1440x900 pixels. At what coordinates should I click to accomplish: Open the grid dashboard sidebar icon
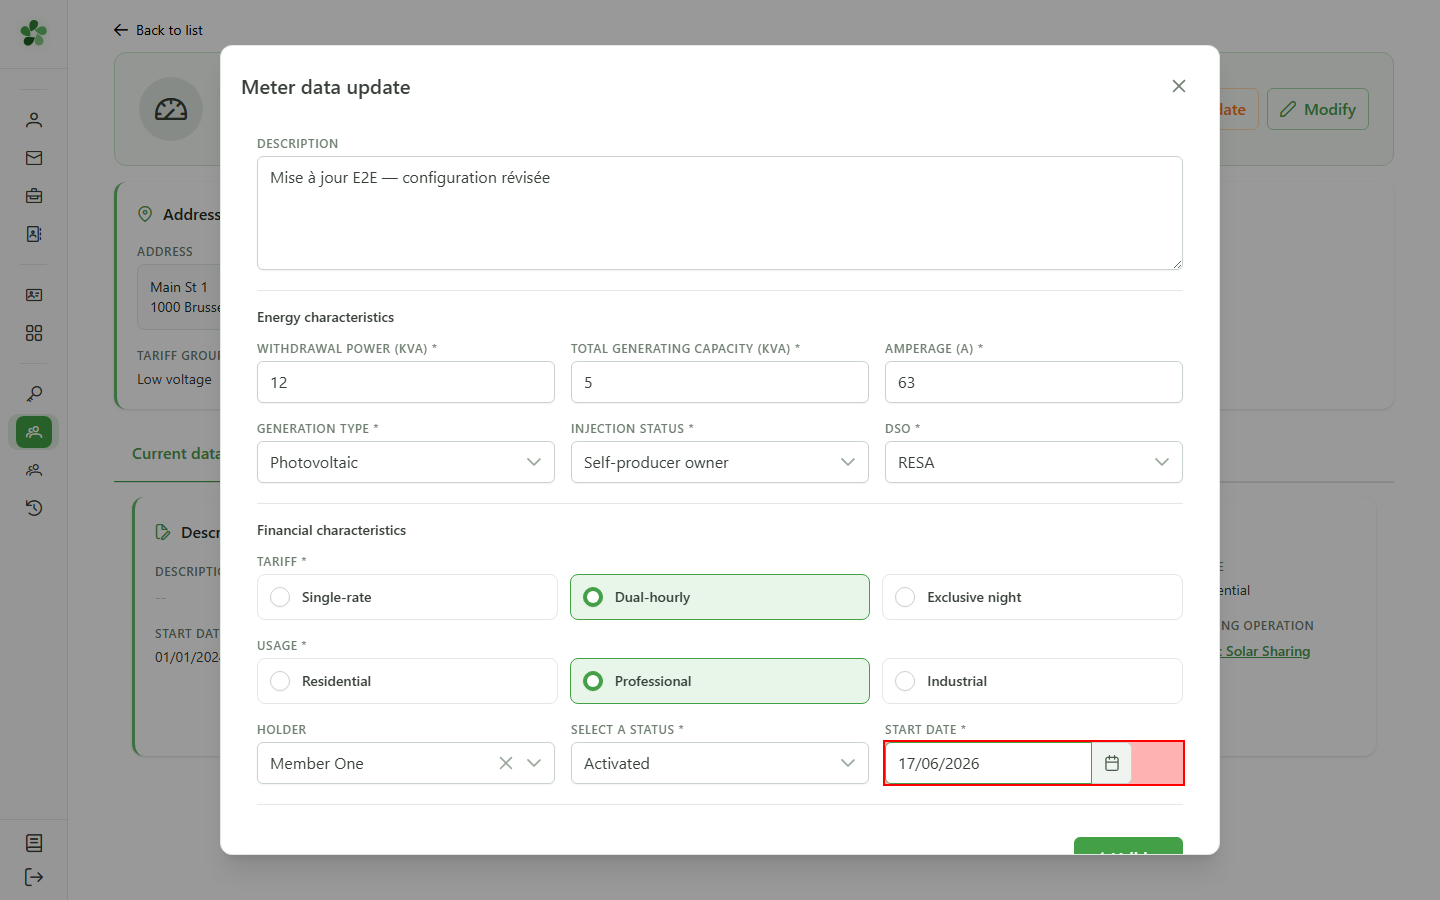tap(34, 333)
